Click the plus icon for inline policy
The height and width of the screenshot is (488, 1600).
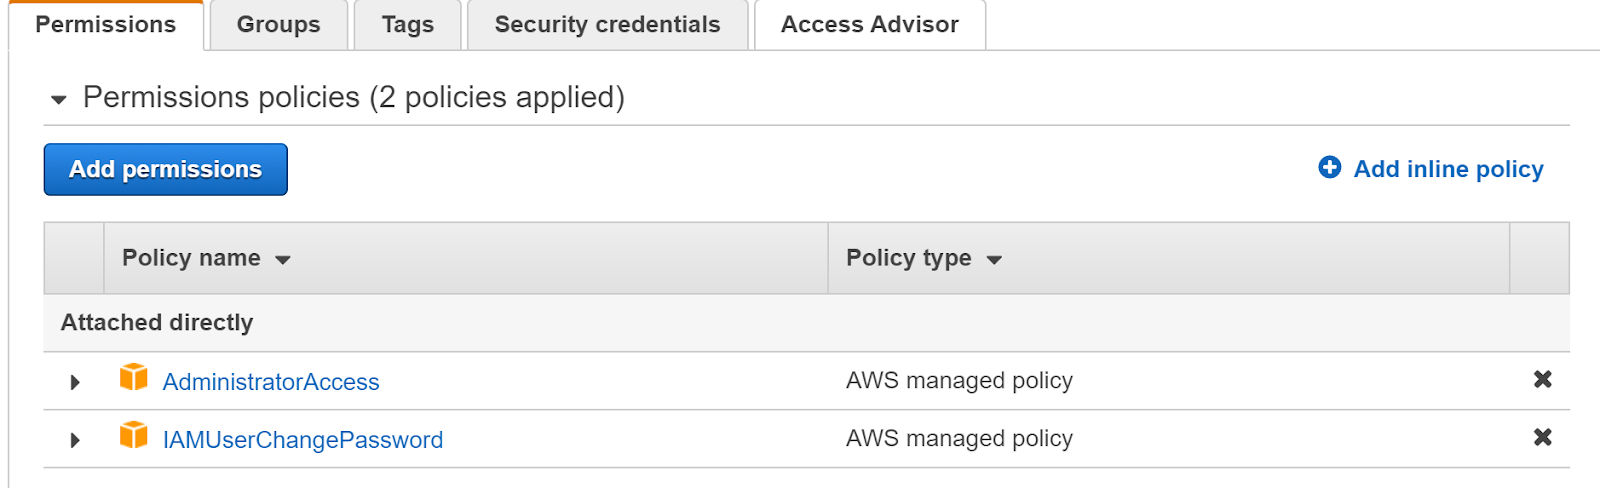[1329, 168]
